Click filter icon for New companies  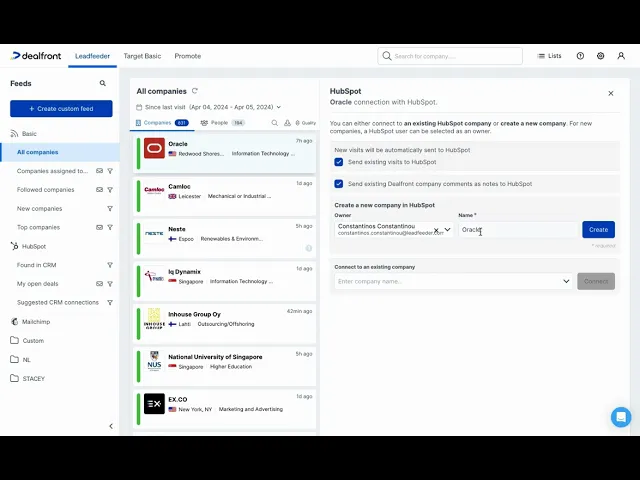click(110, 209)
